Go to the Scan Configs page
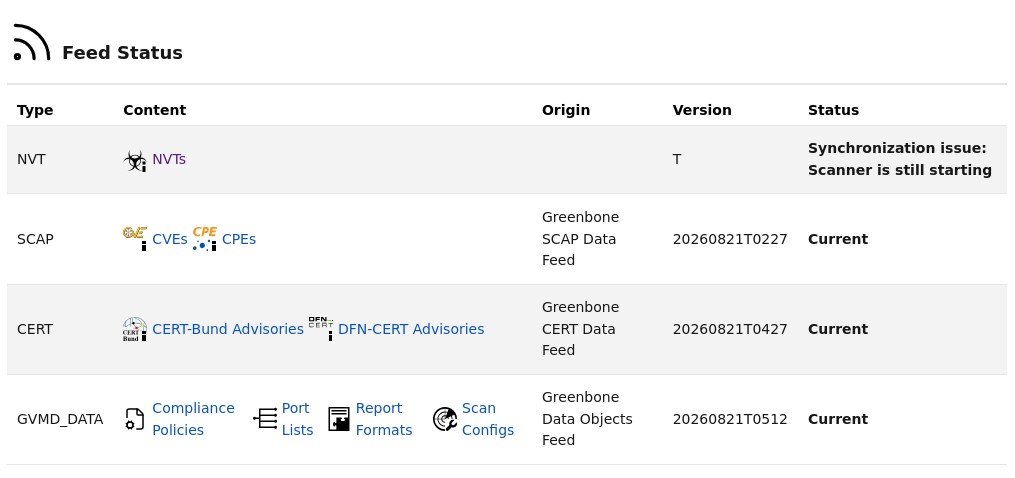Viewport: 1015px width, 478px height. pos(487,419)
